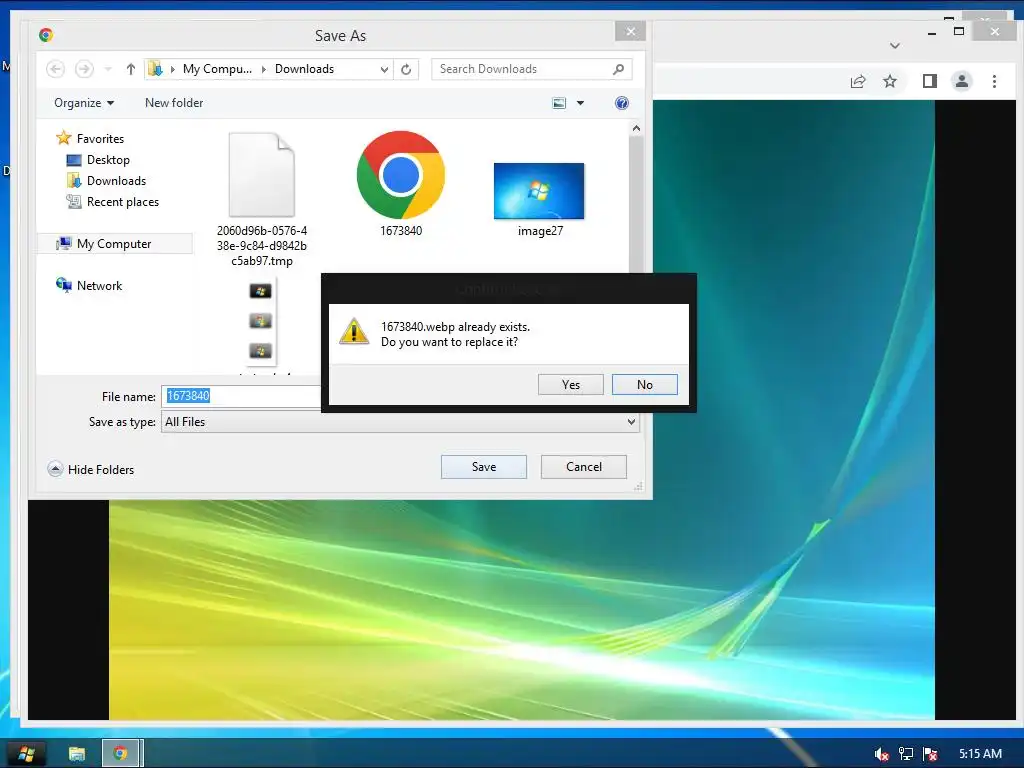
Task: Click the file list scroll-up arrow
Action: 636,129
